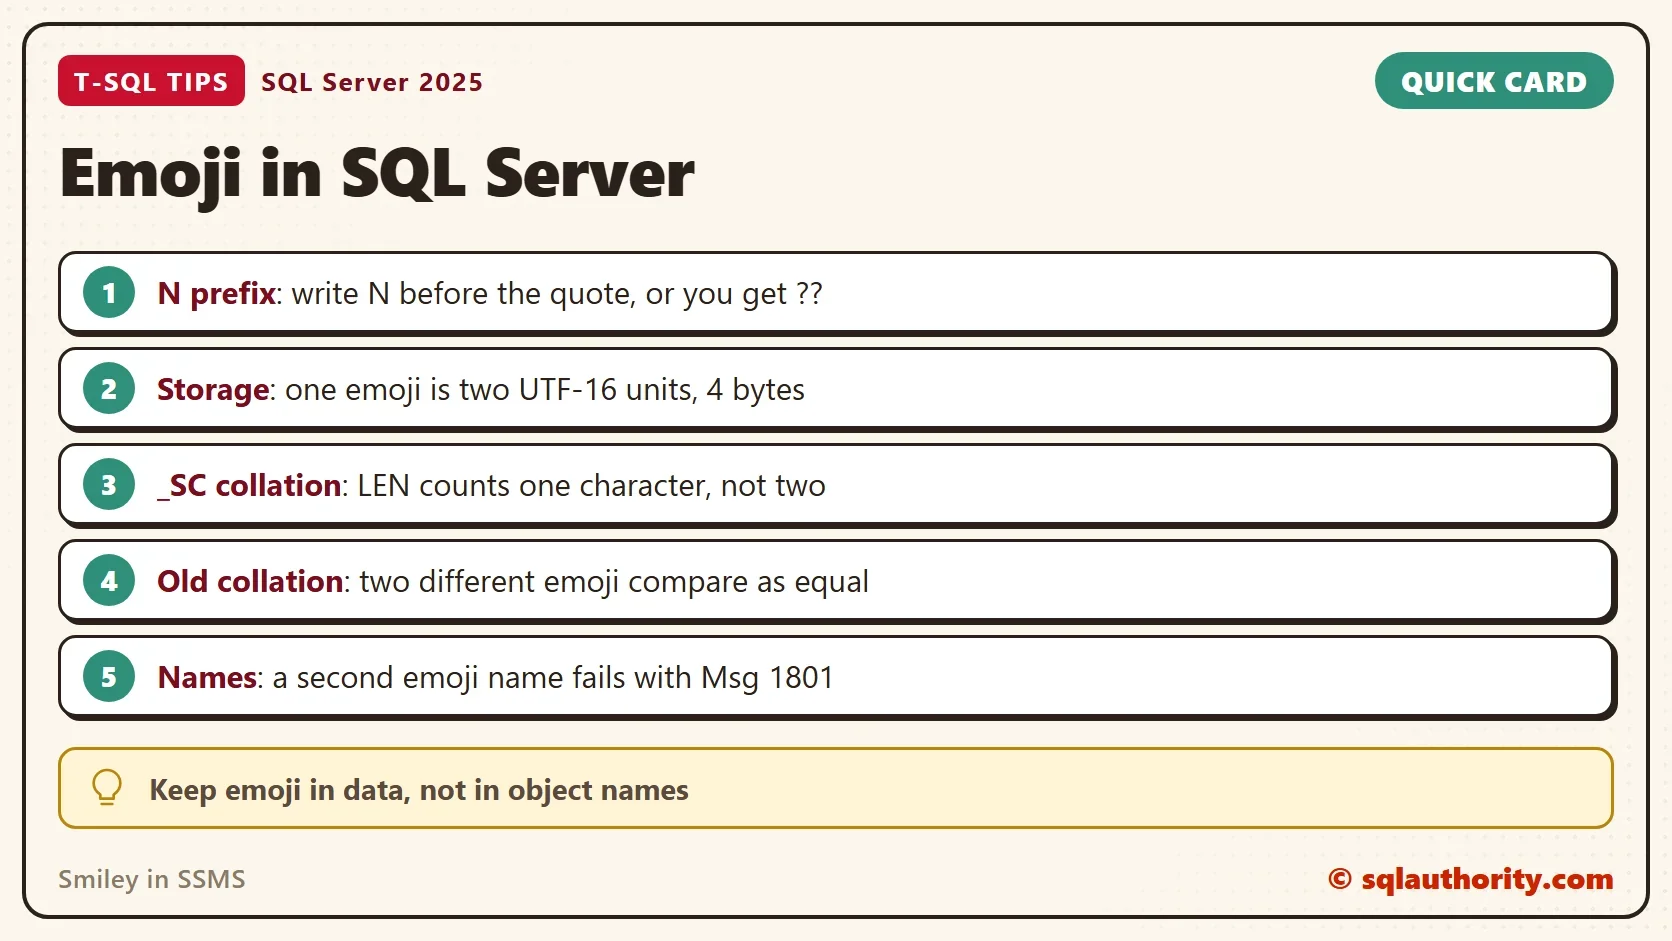The width and height of the screenshot is (1672, 941).
Task: Click 'write N before the quote' text
Action: click(462, 293)
